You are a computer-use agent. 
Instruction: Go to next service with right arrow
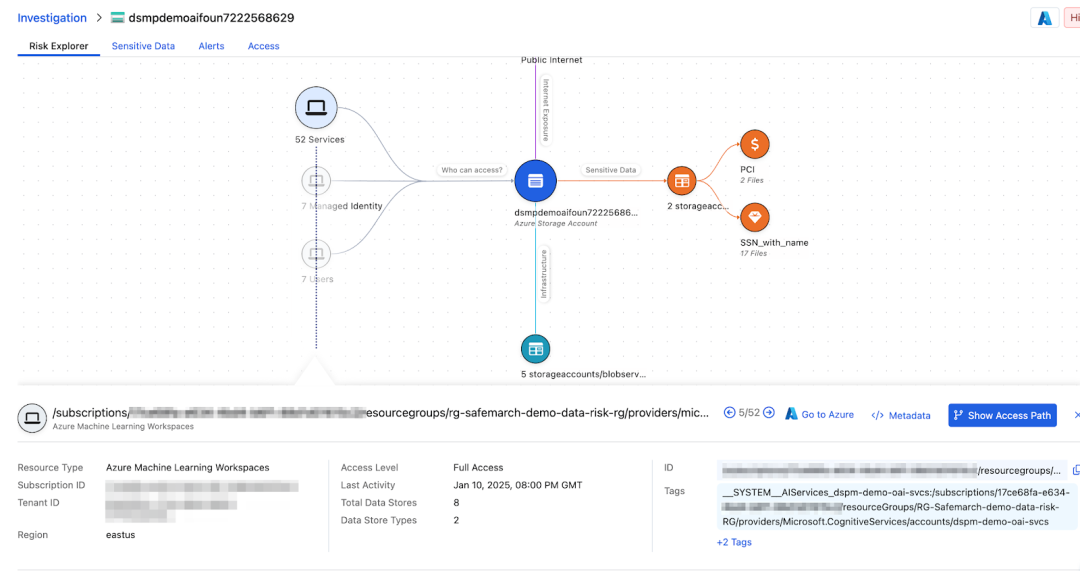click(769, 413)
